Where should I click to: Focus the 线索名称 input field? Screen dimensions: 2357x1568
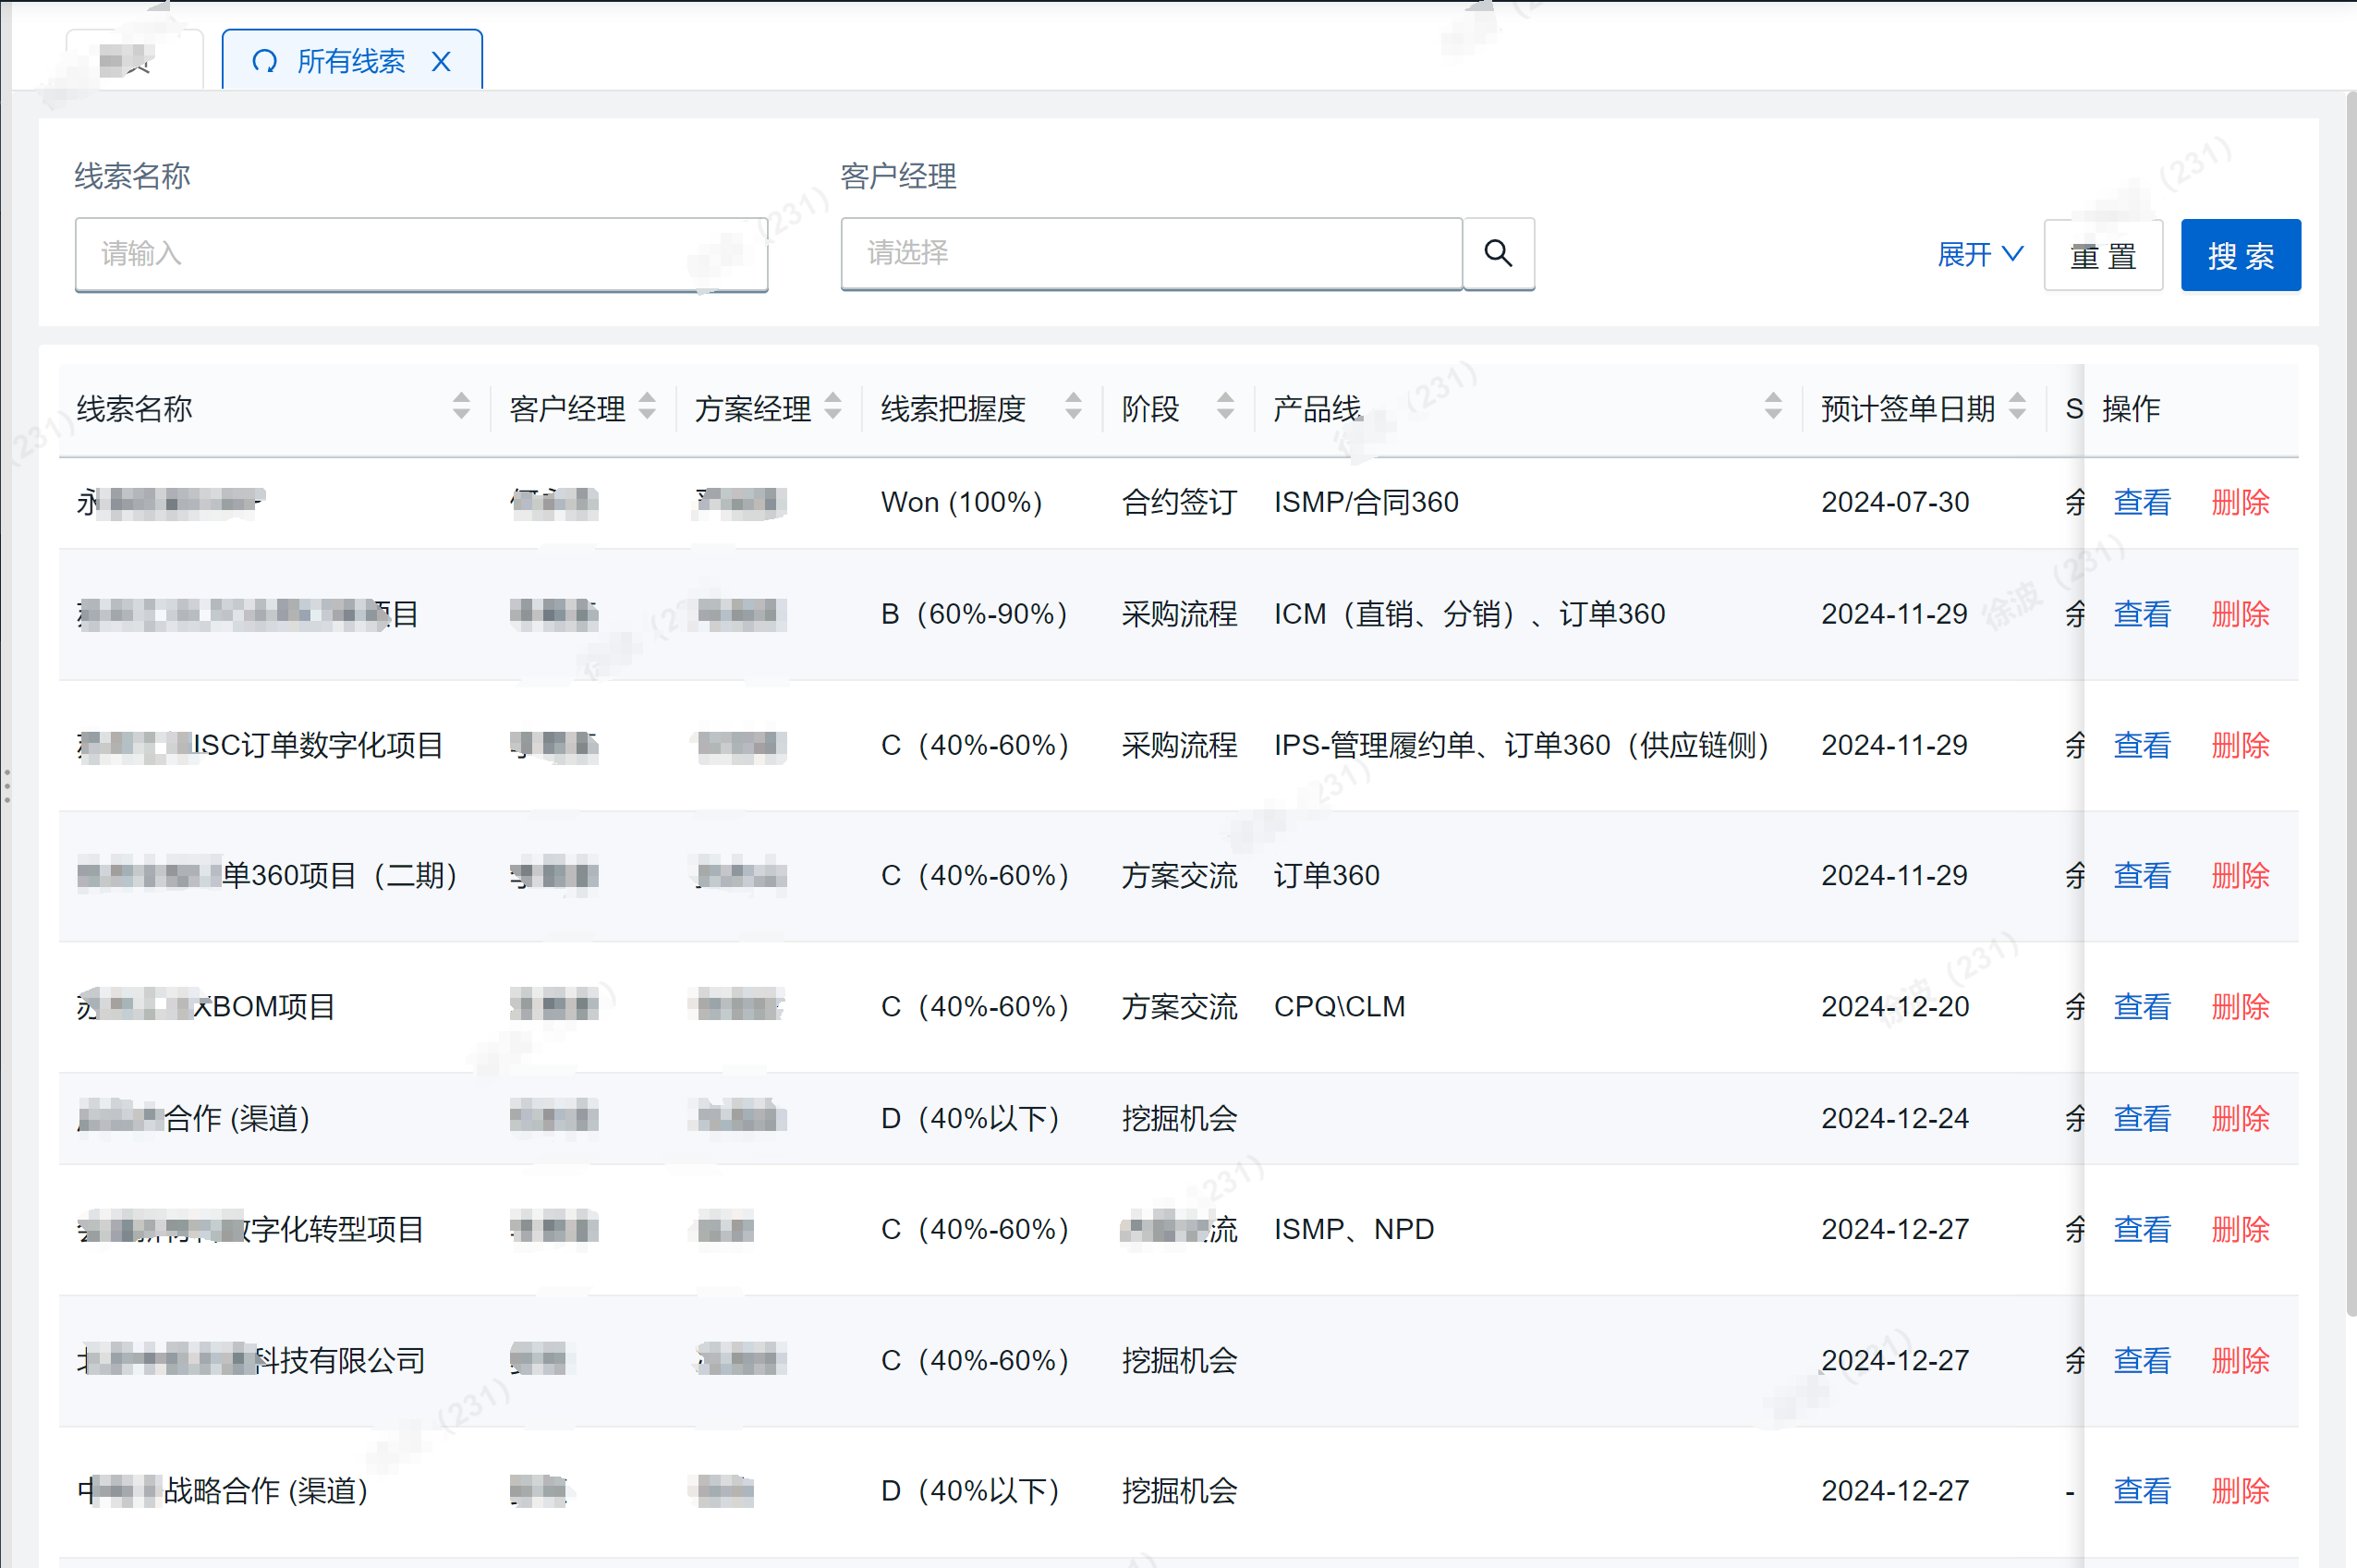point(421,254)
